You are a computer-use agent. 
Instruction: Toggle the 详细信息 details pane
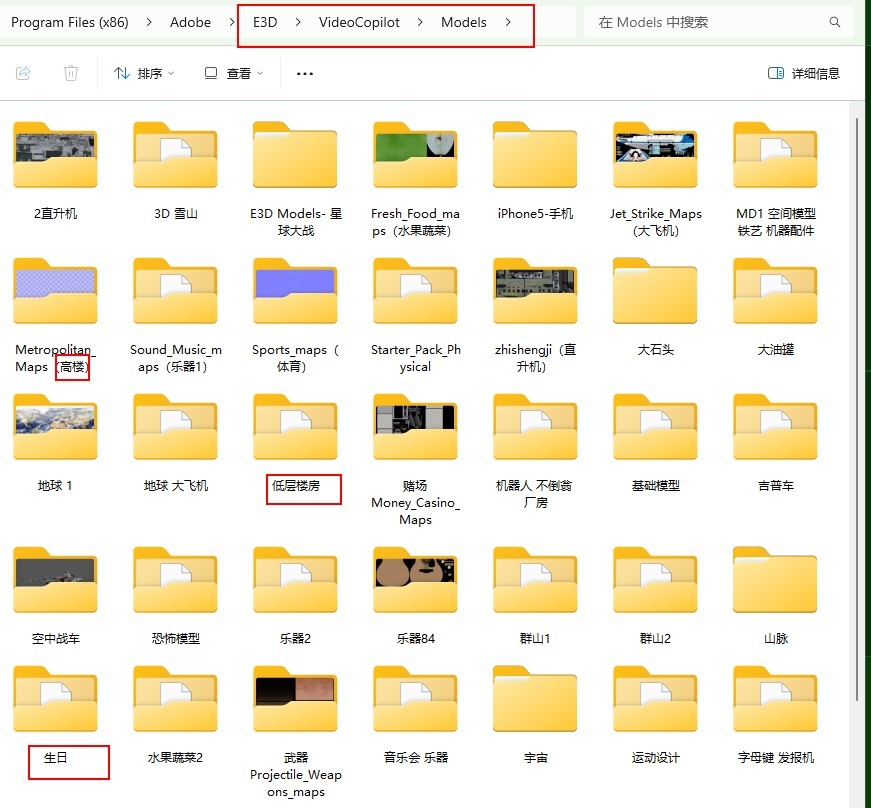[x=803, y=73]
